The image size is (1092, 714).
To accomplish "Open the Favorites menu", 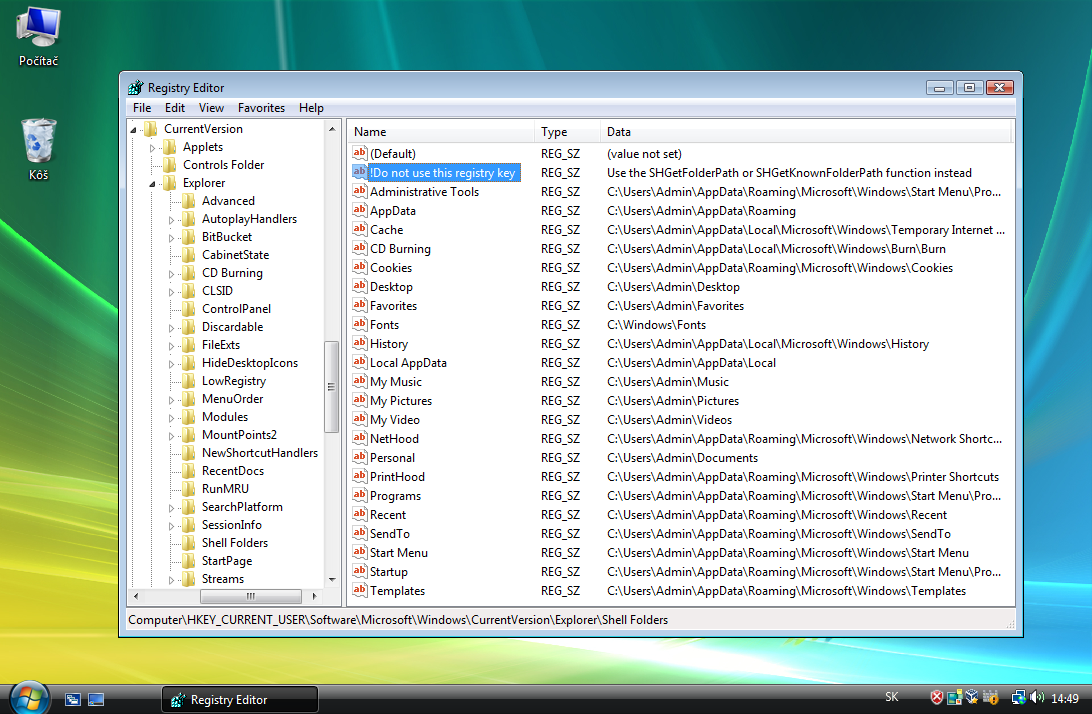I will click(x=261, y=108).
